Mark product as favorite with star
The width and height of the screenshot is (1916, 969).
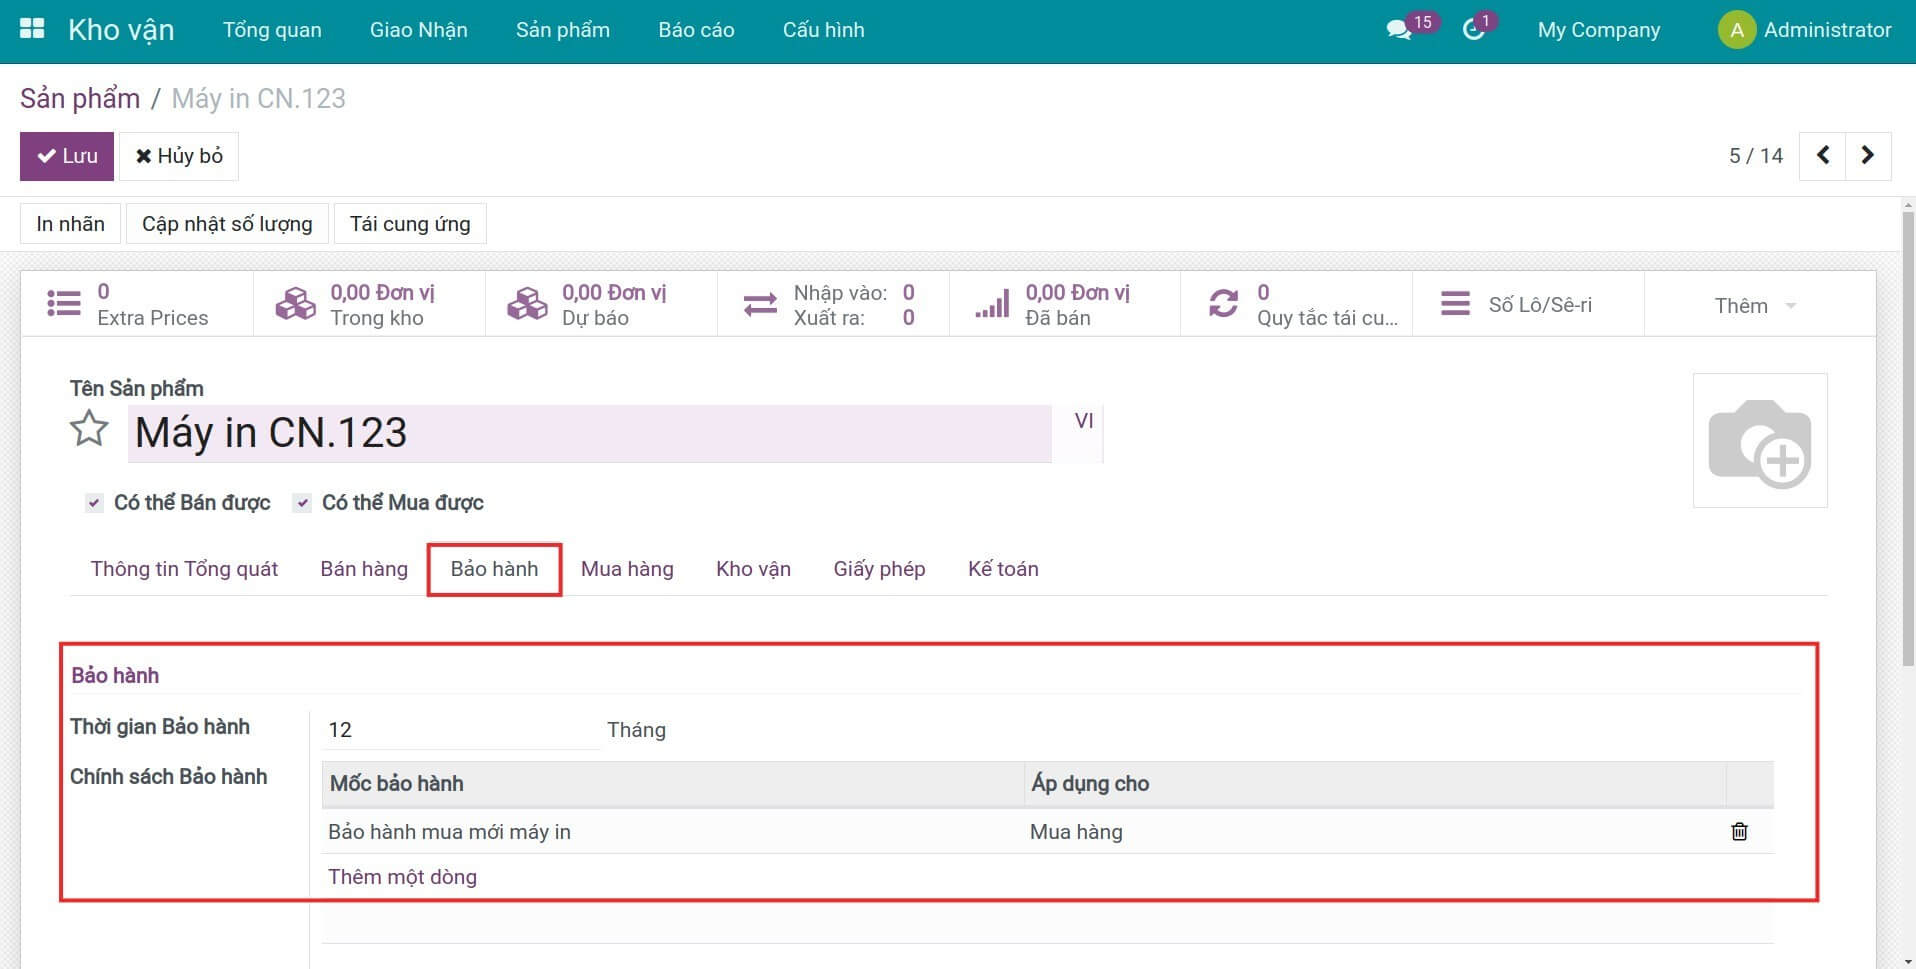(89, 429)
